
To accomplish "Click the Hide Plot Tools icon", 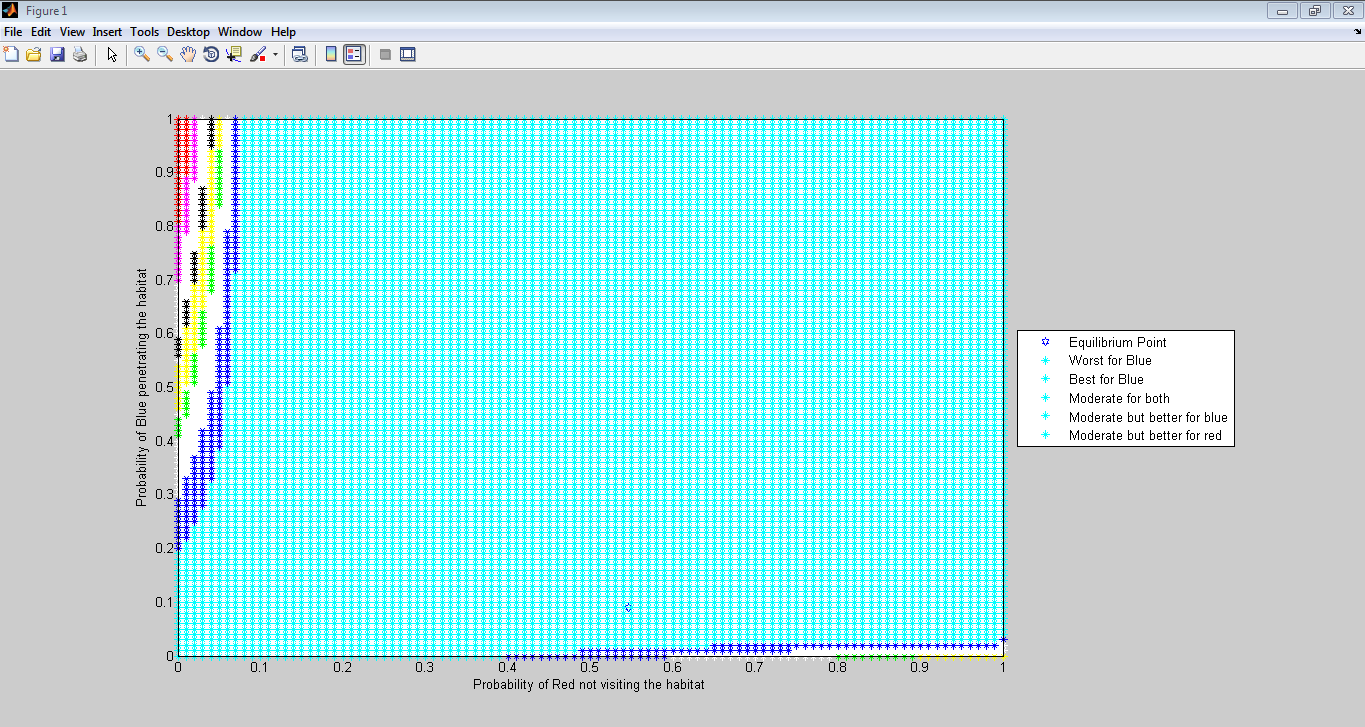I will 385,54.
